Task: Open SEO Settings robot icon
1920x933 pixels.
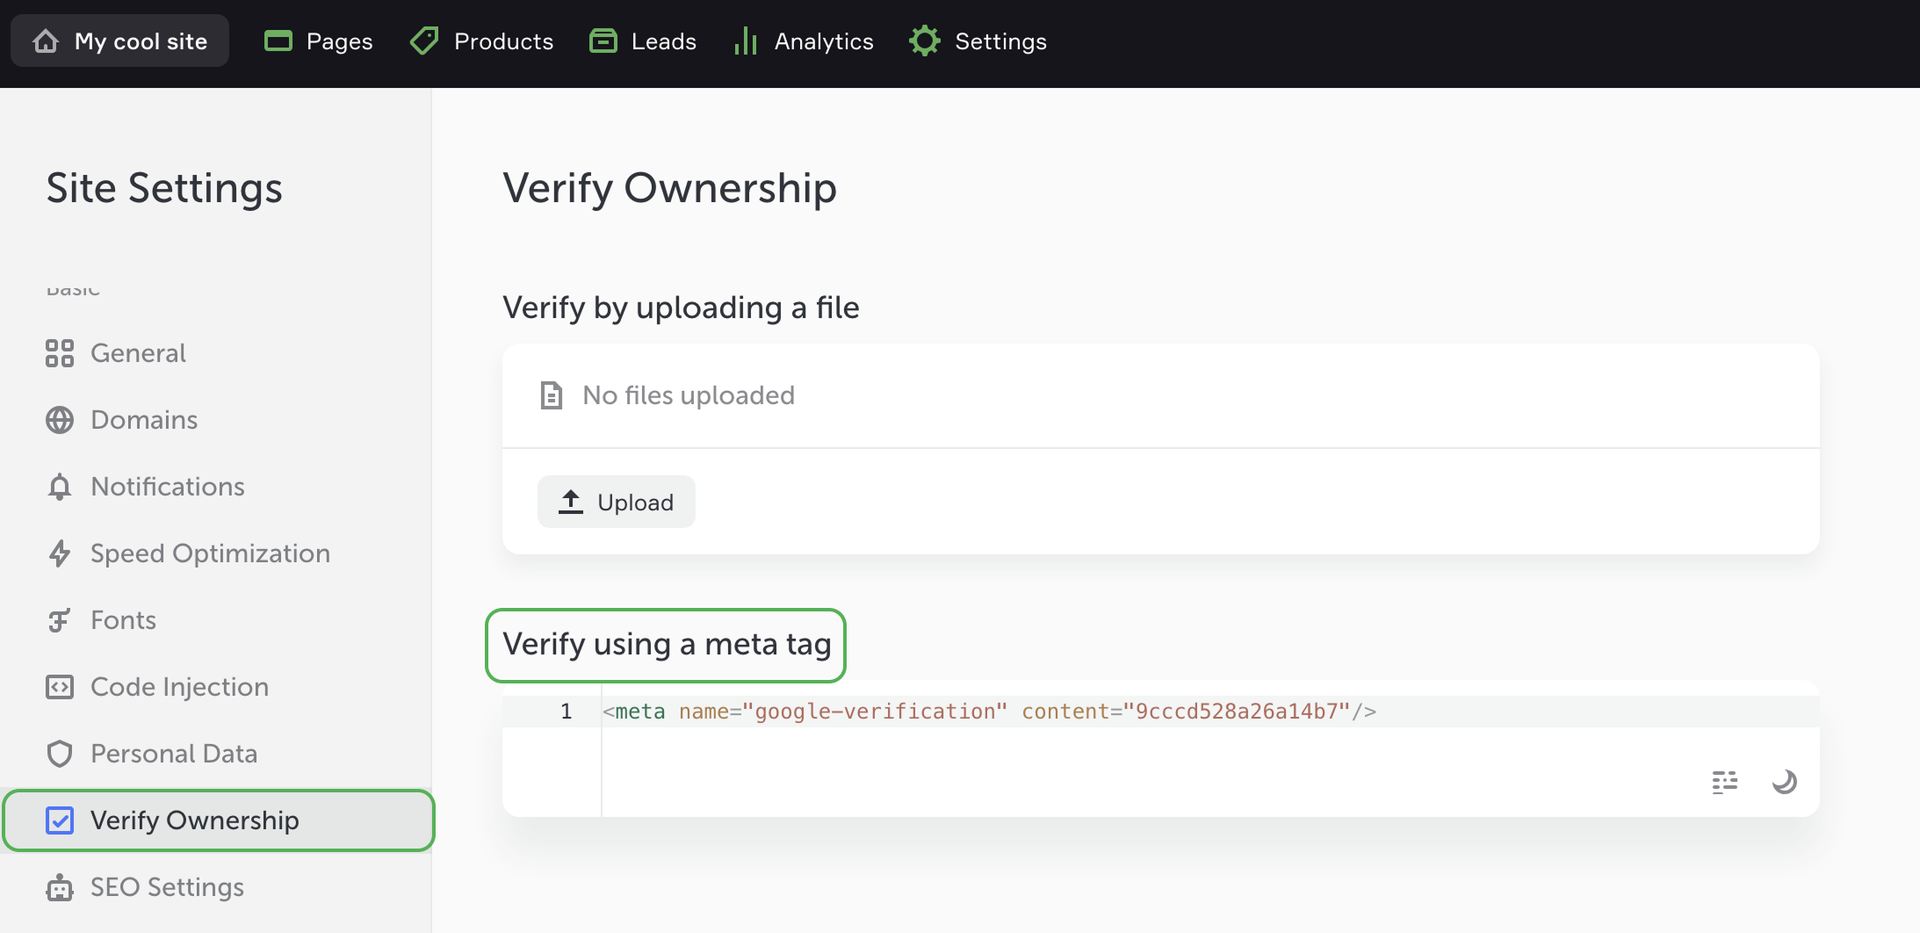Action: tap(60, 887)
